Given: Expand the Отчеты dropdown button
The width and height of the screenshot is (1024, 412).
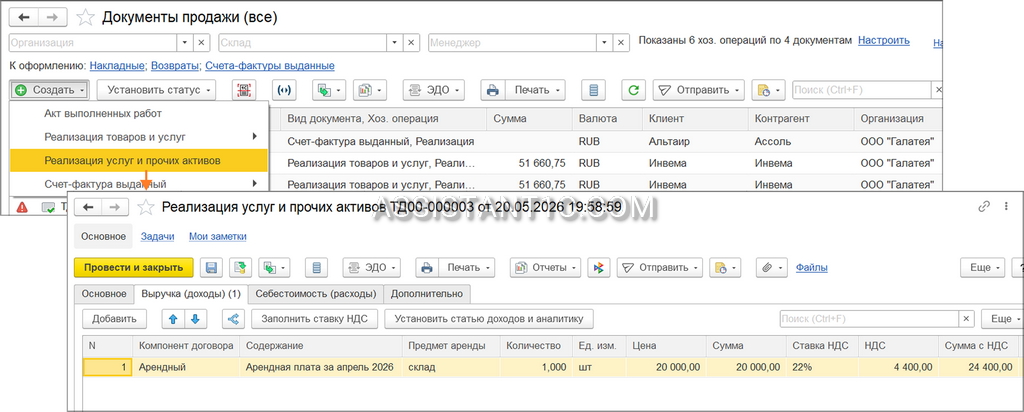Looking at the screenshot, I should pos(545,267).
